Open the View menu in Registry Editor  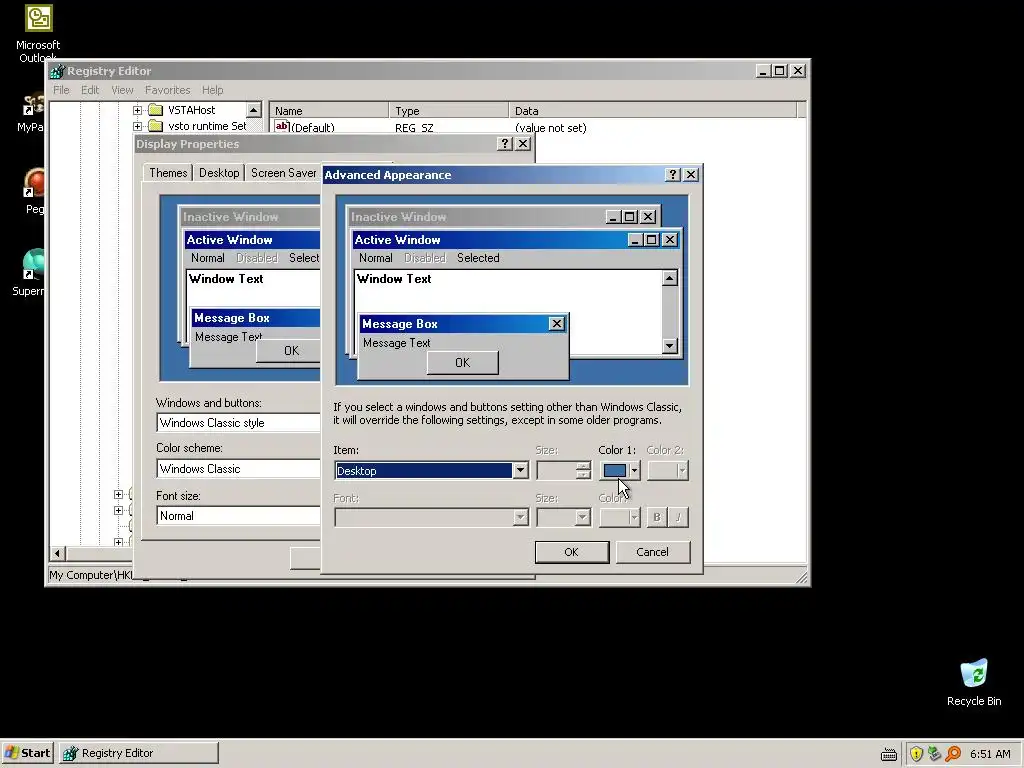(x=122, y=90)
